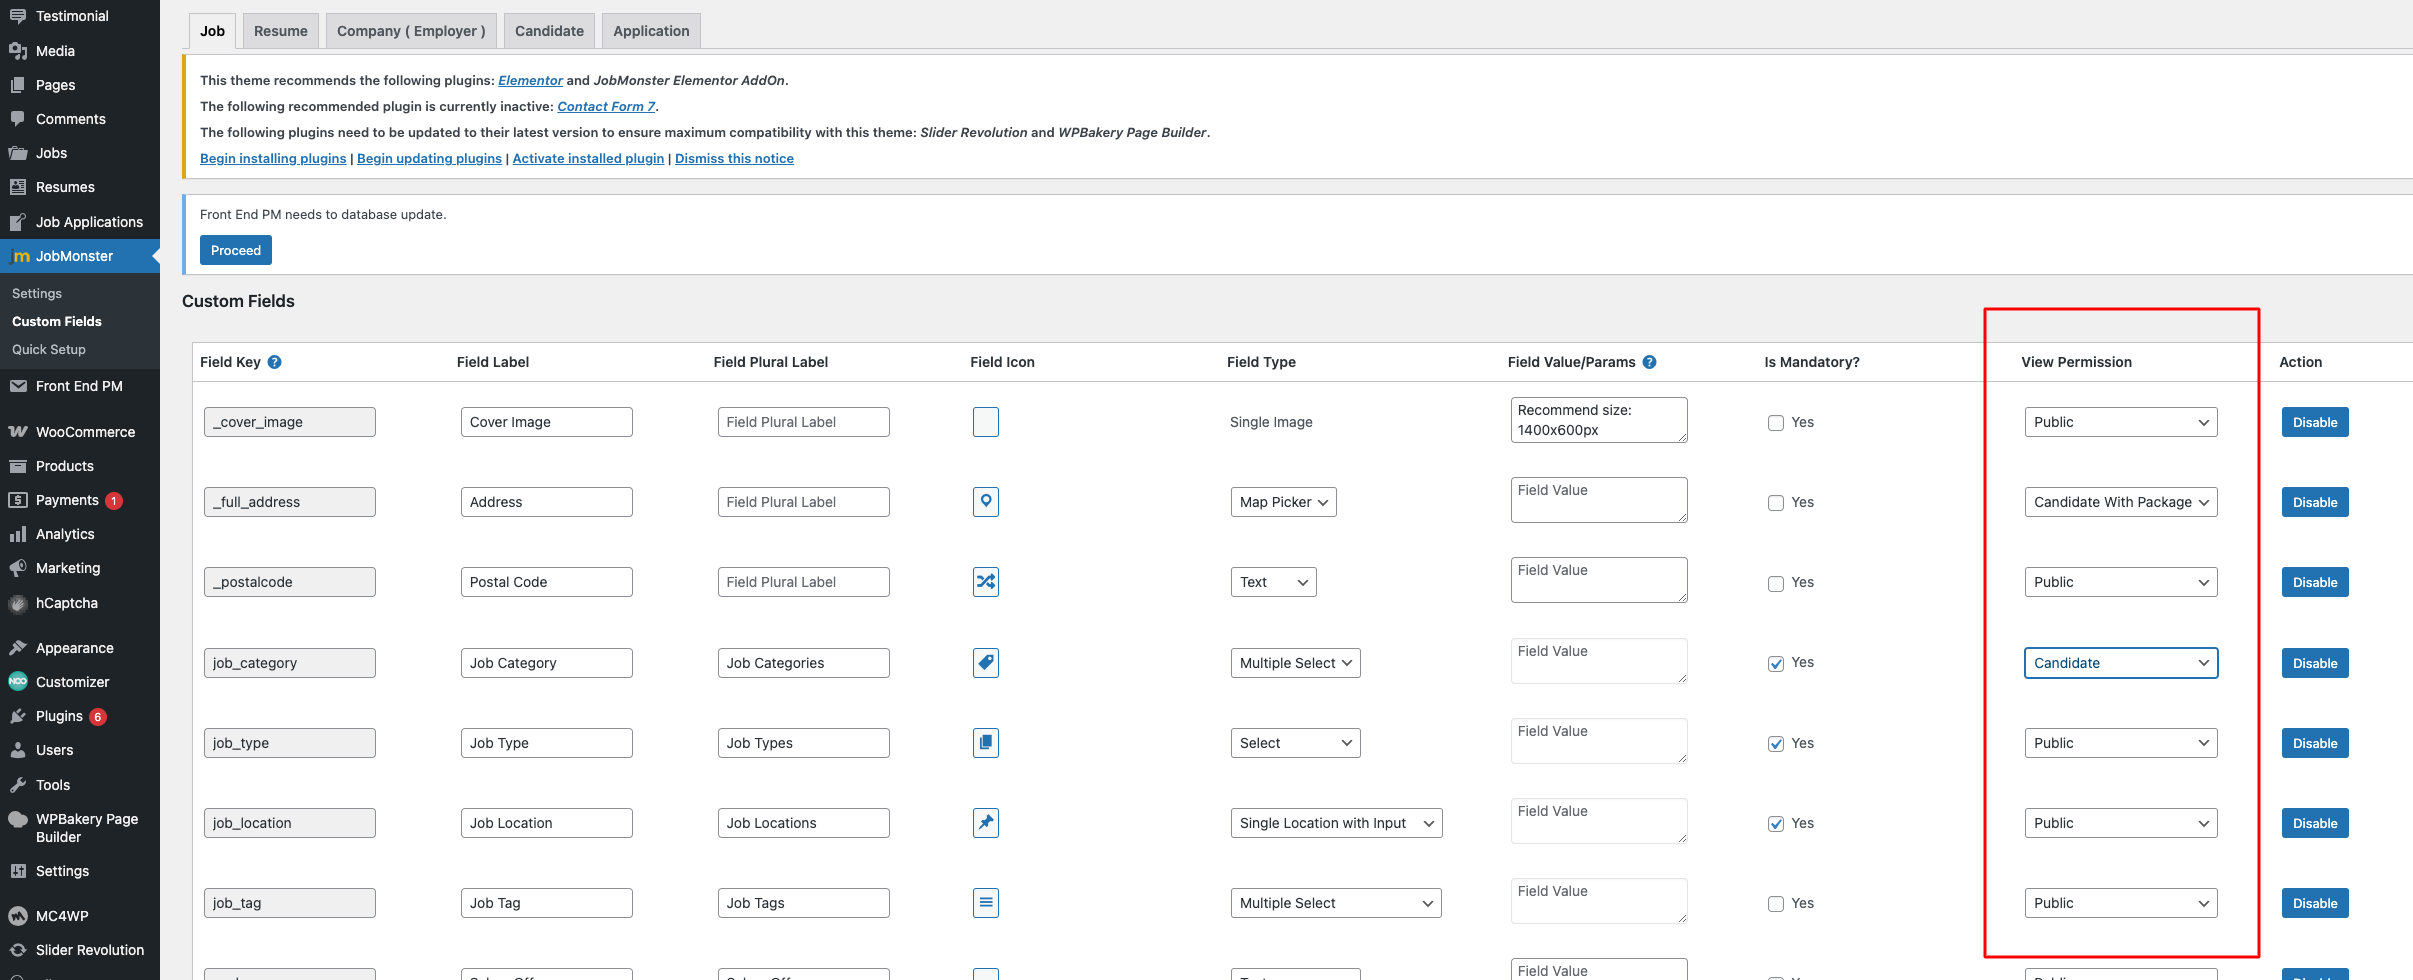Switch to the Application tab

[x=651, y=31]
